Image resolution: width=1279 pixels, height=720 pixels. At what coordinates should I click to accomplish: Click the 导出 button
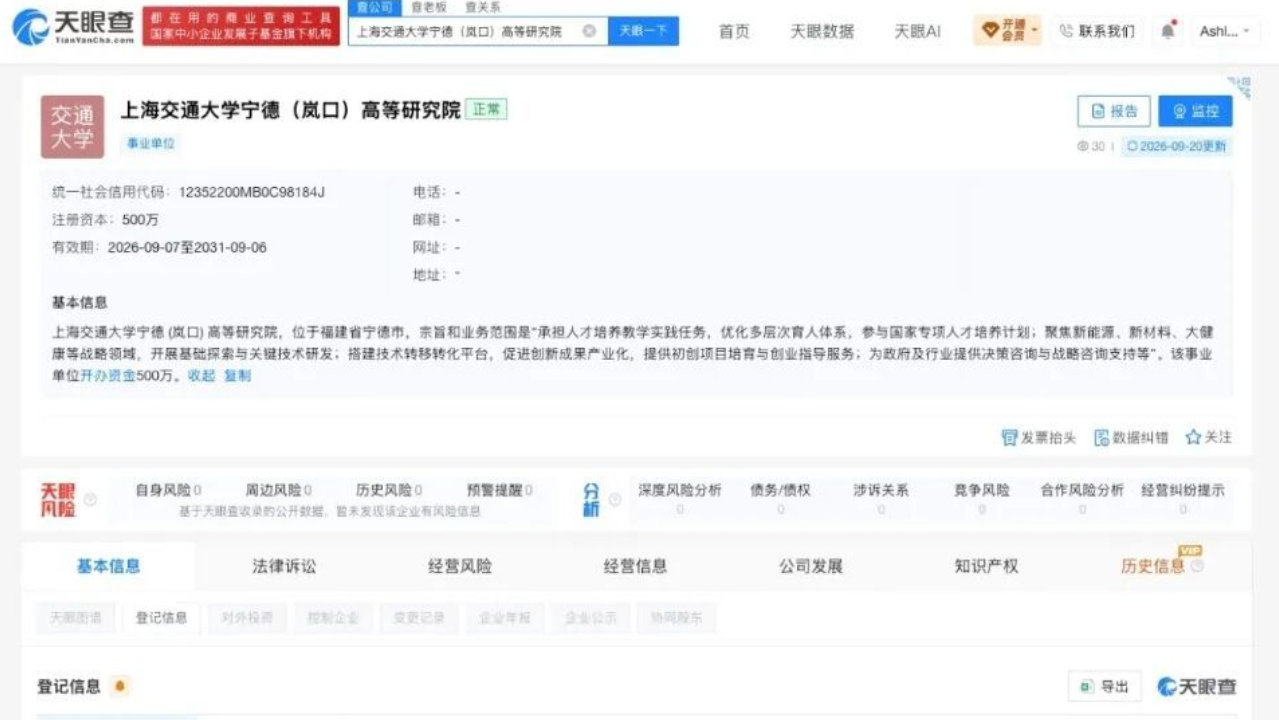1104,687
